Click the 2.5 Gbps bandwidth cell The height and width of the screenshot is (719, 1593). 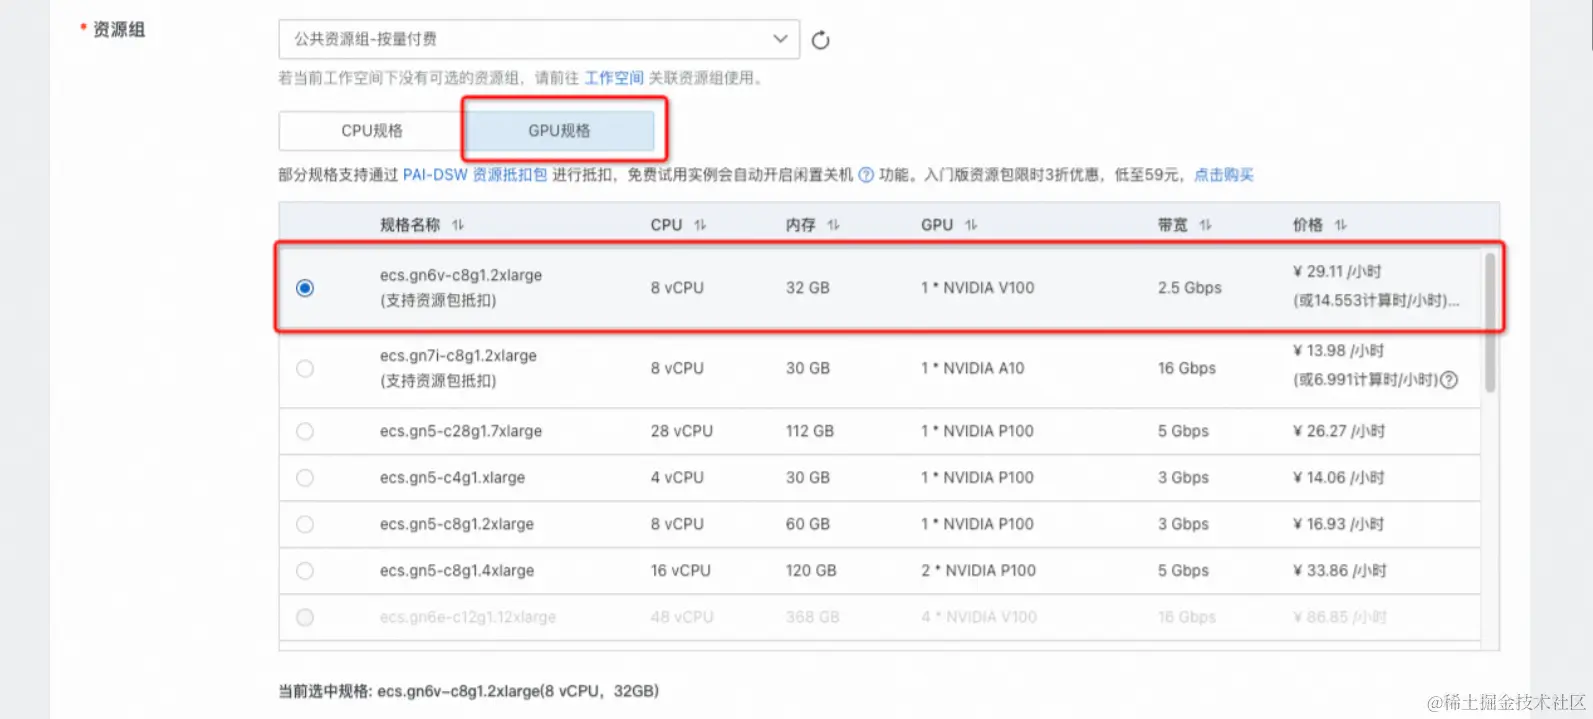click(x=1190, y=288)
